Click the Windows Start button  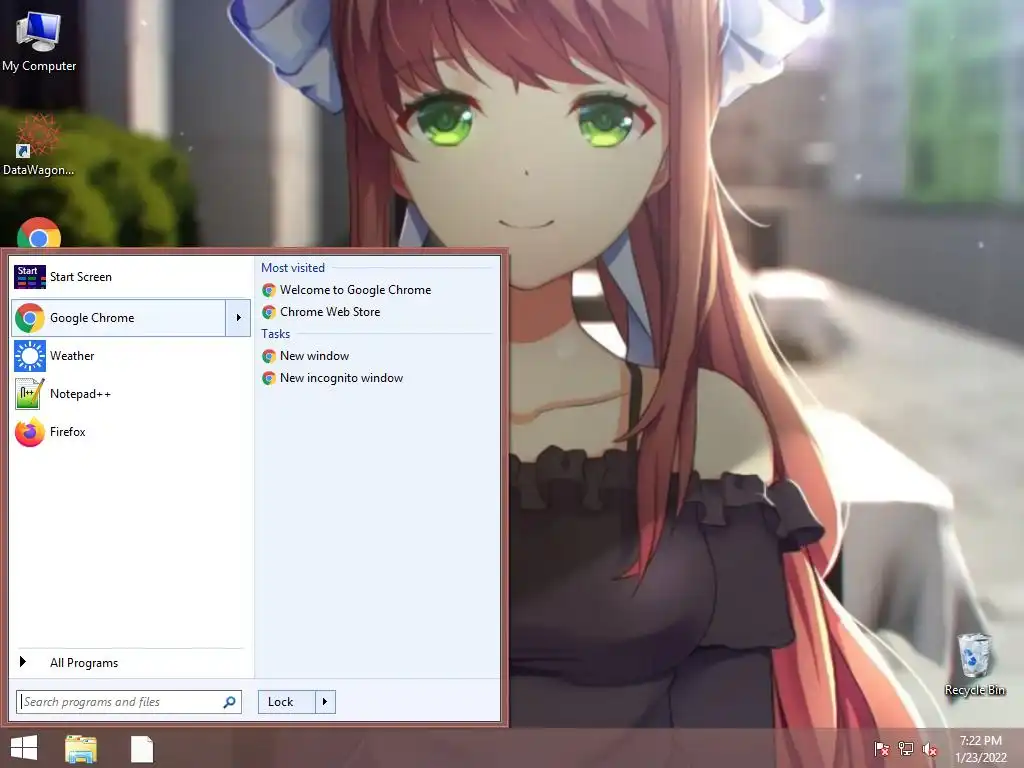click(24, 748)
